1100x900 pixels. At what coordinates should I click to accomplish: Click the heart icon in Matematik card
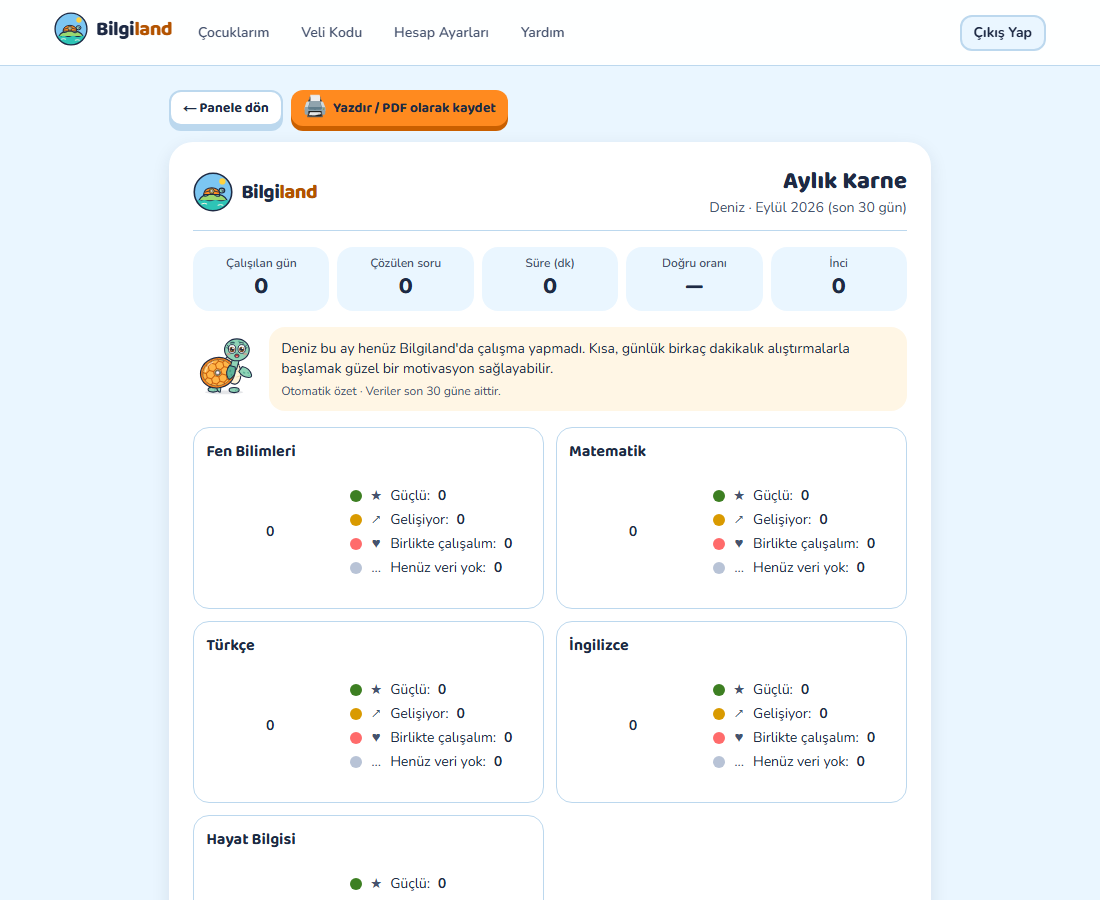[739, 544]
